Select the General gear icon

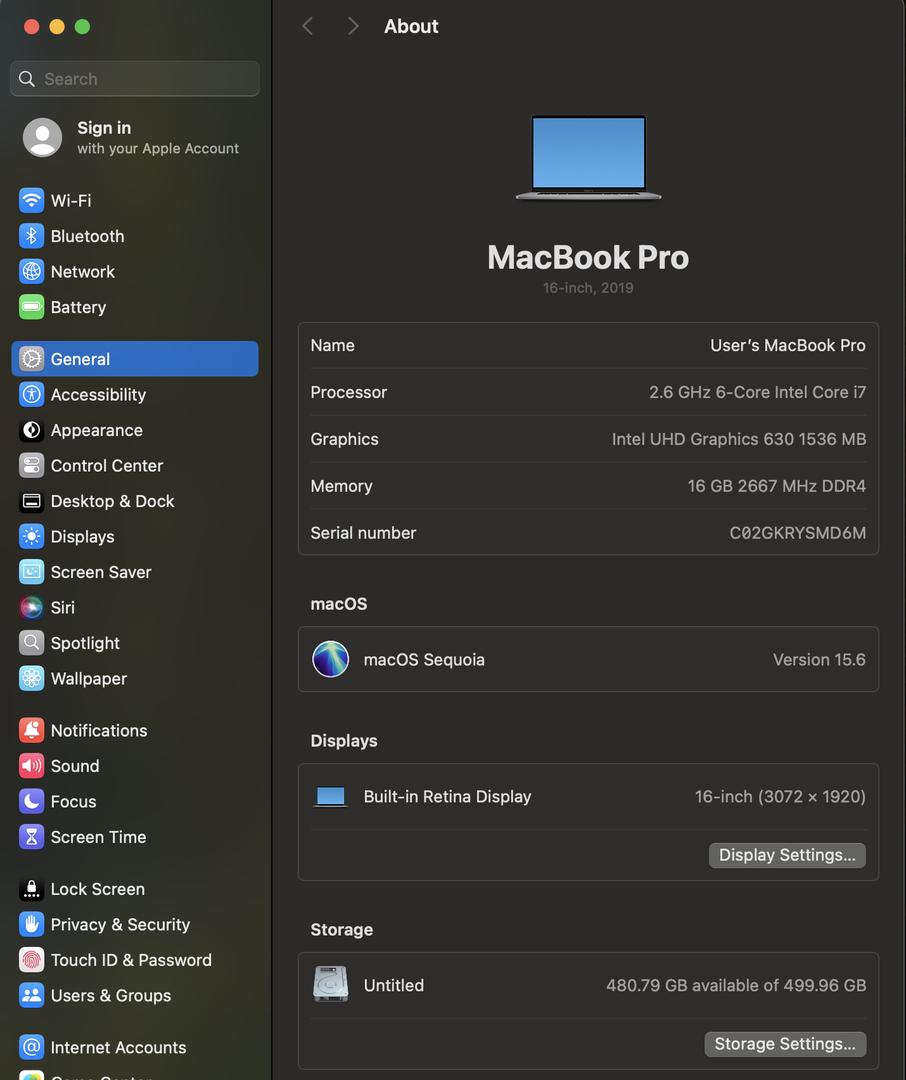[x=31, y=359]
